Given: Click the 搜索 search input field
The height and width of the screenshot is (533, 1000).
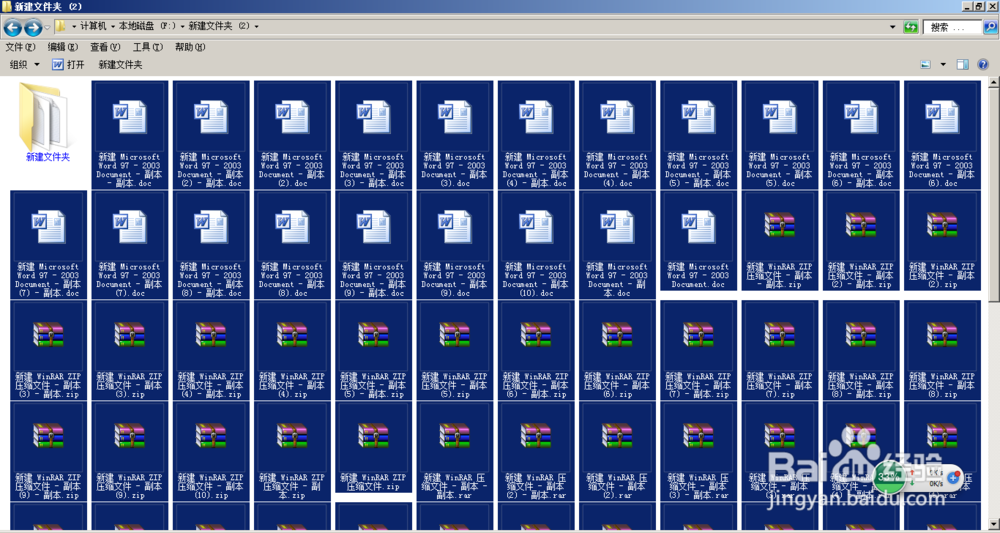Looking at the screenshot, I should (x=952, y=27).
